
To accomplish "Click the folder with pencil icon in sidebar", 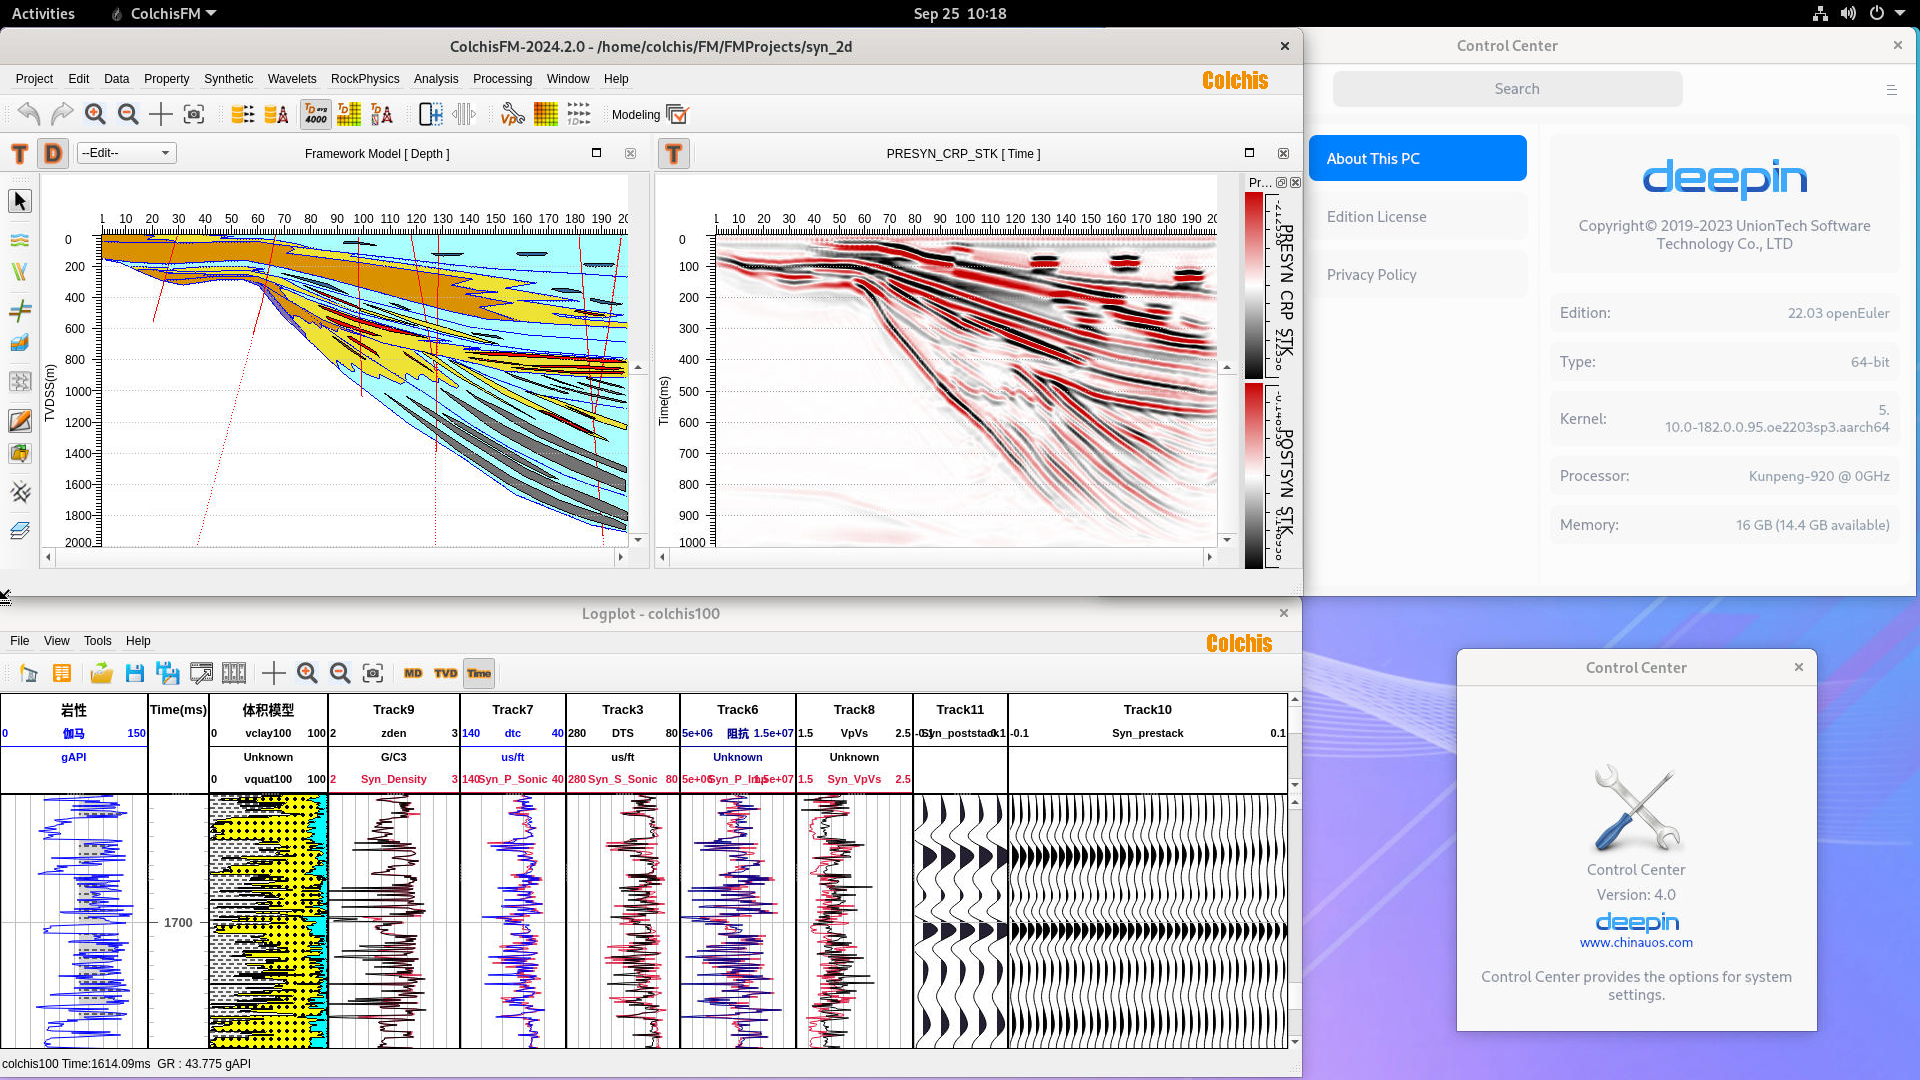I will [x=20, y=453].
